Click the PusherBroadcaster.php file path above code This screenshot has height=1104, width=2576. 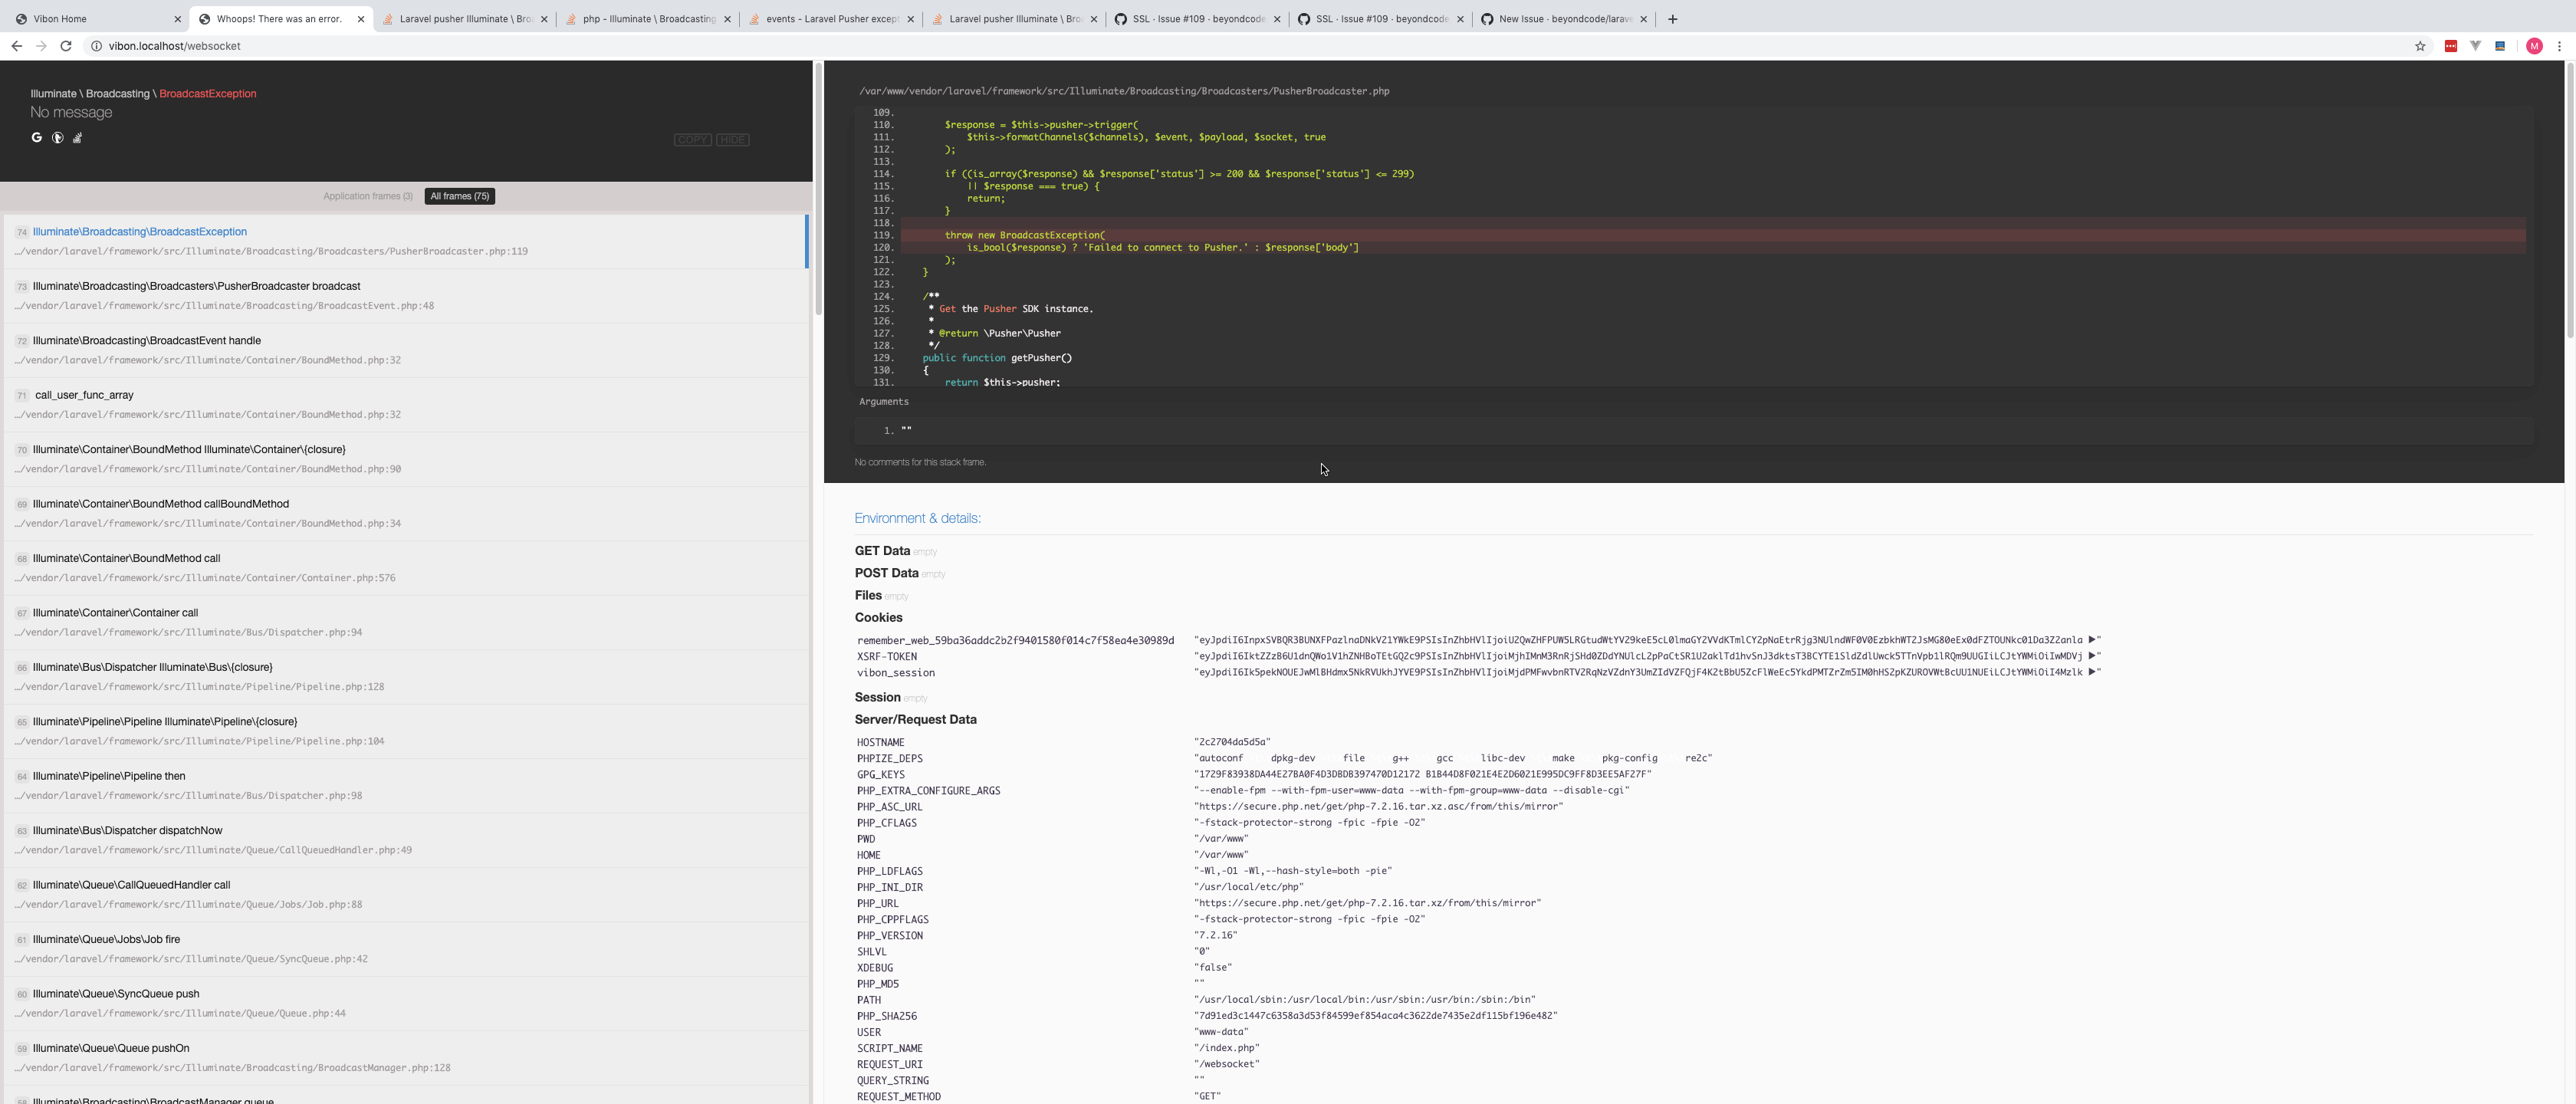[1124, 91]
